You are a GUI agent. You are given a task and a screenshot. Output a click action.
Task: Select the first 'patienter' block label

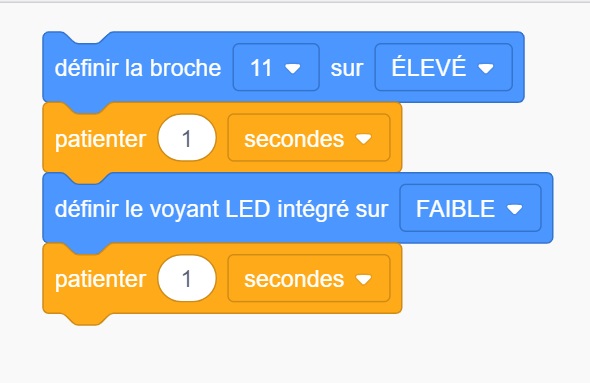(x=100, y=139)
